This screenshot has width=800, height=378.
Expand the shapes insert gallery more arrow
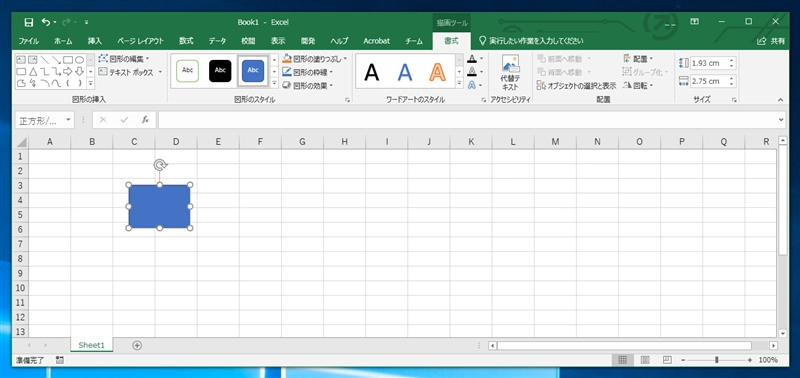90,83
